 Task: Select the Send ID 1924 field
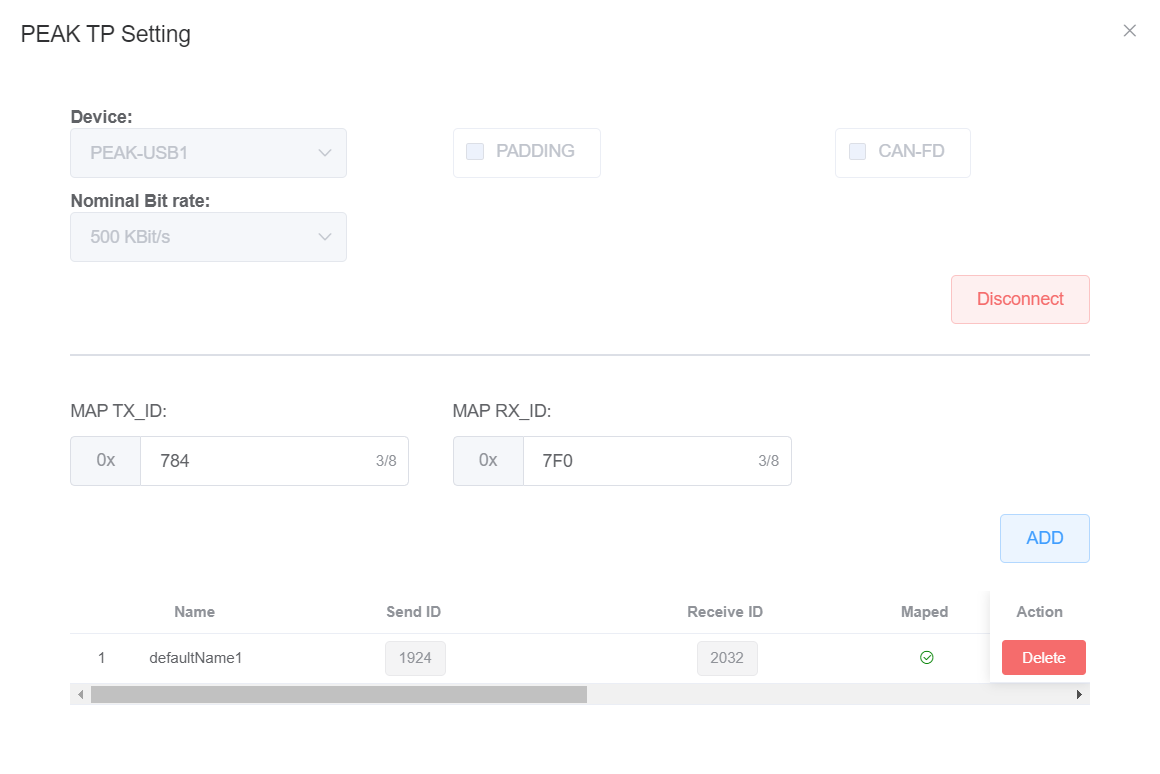click(x=415, y=658)
